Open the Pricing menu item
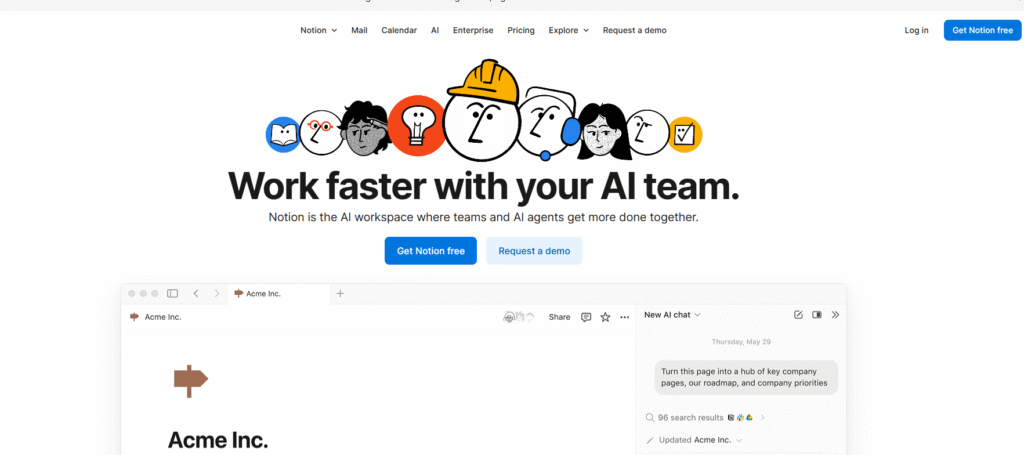 pyautogui.click(x=520, y=30)
